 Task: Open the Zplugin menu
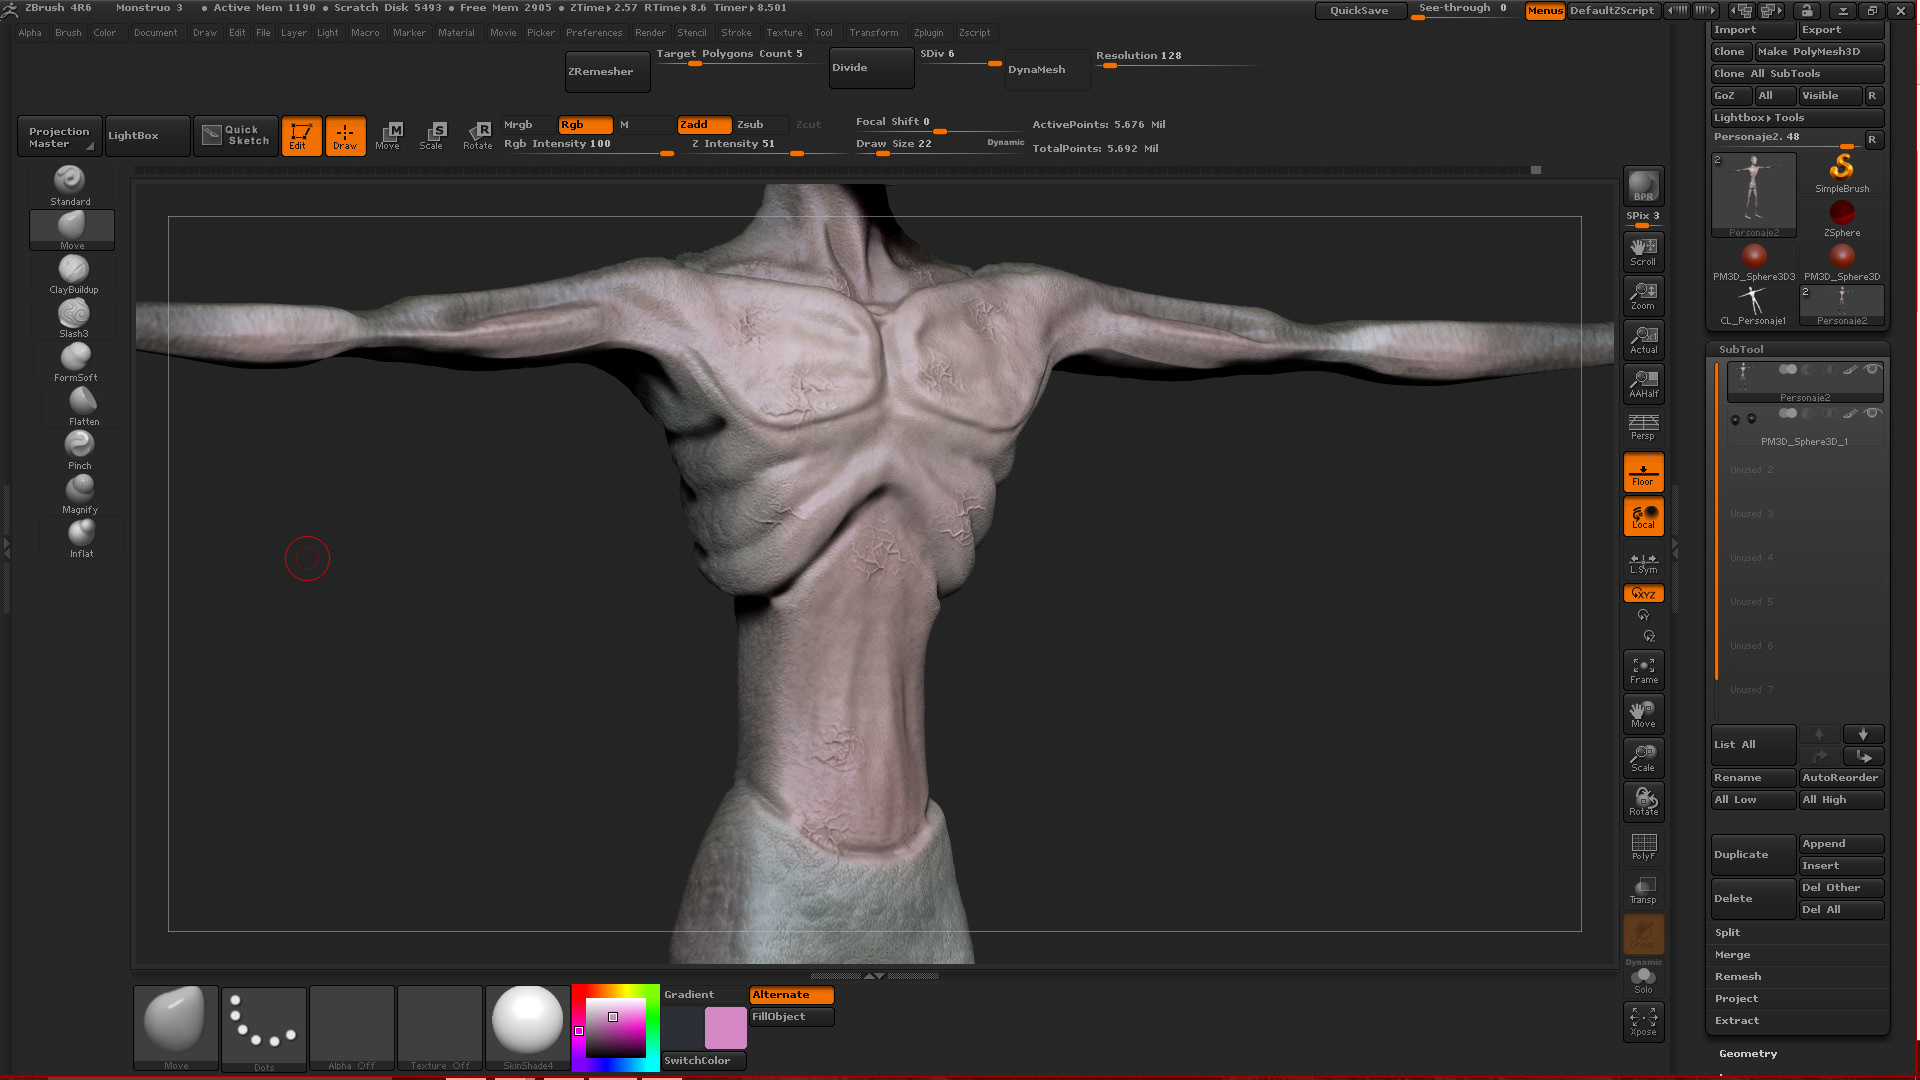[x=928, y=33]
